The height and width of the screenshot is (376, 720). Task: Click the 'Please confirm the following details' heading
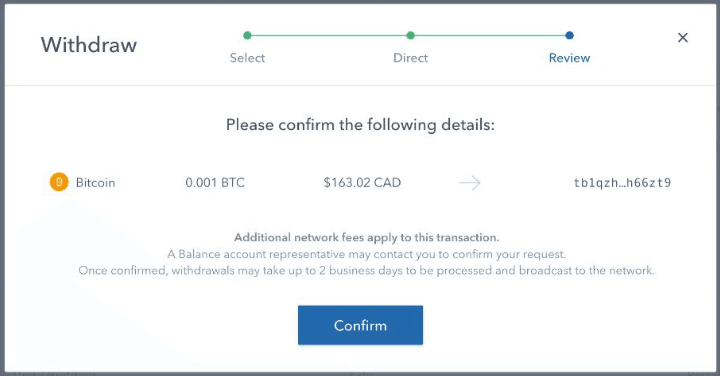pyautogui.click(x=360, y=125)
